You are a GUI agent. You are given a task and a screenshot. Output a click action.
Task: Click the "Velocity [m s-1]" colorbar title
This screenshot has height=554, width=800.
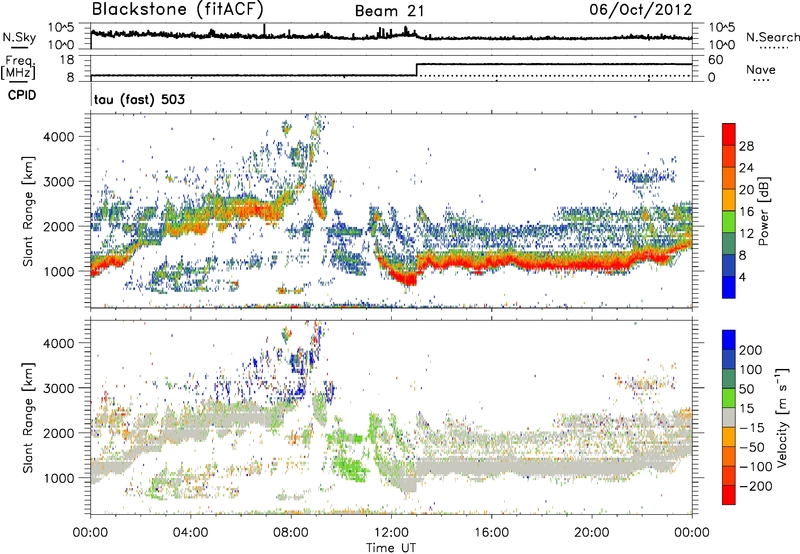point(782,417)
